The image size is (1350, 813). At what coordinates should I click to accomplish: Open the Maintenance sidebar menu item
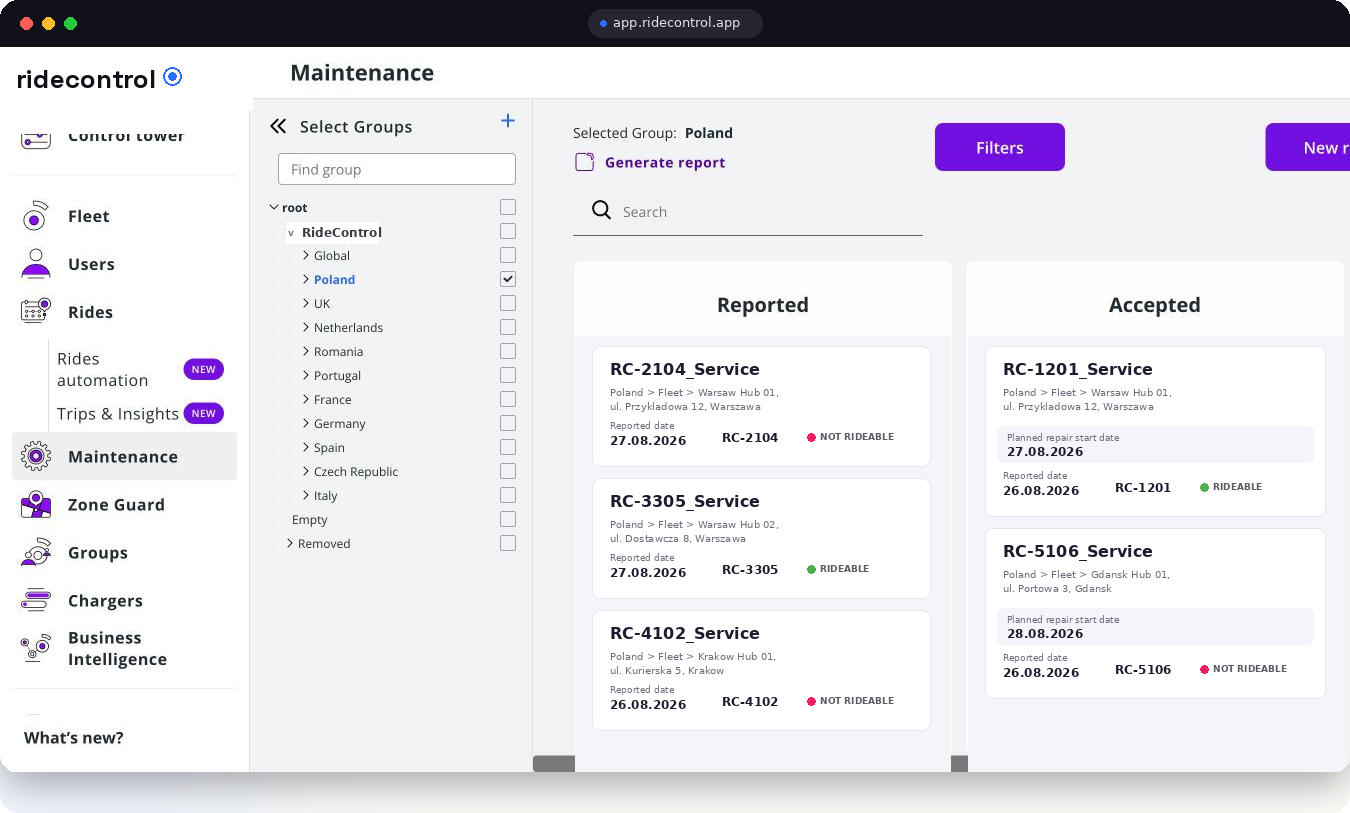tap(124, 457)
